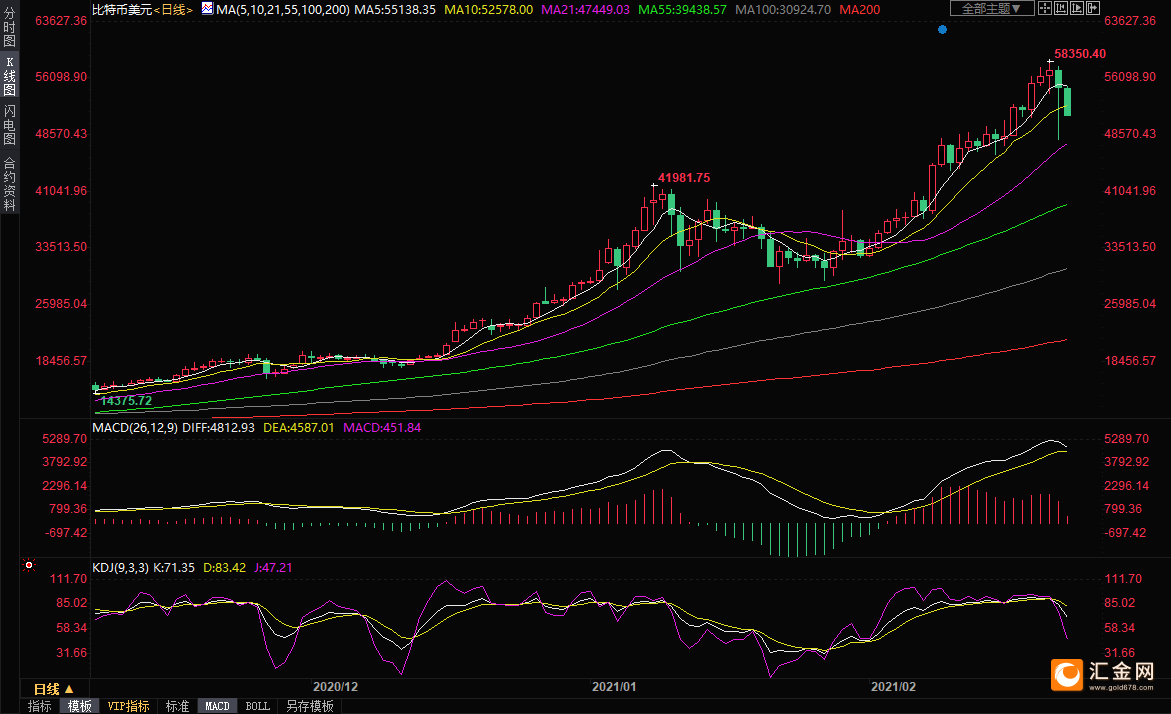1171x714 pixels.
Task: Select the K线图 sidebar tab
Action: coord(10,76)
